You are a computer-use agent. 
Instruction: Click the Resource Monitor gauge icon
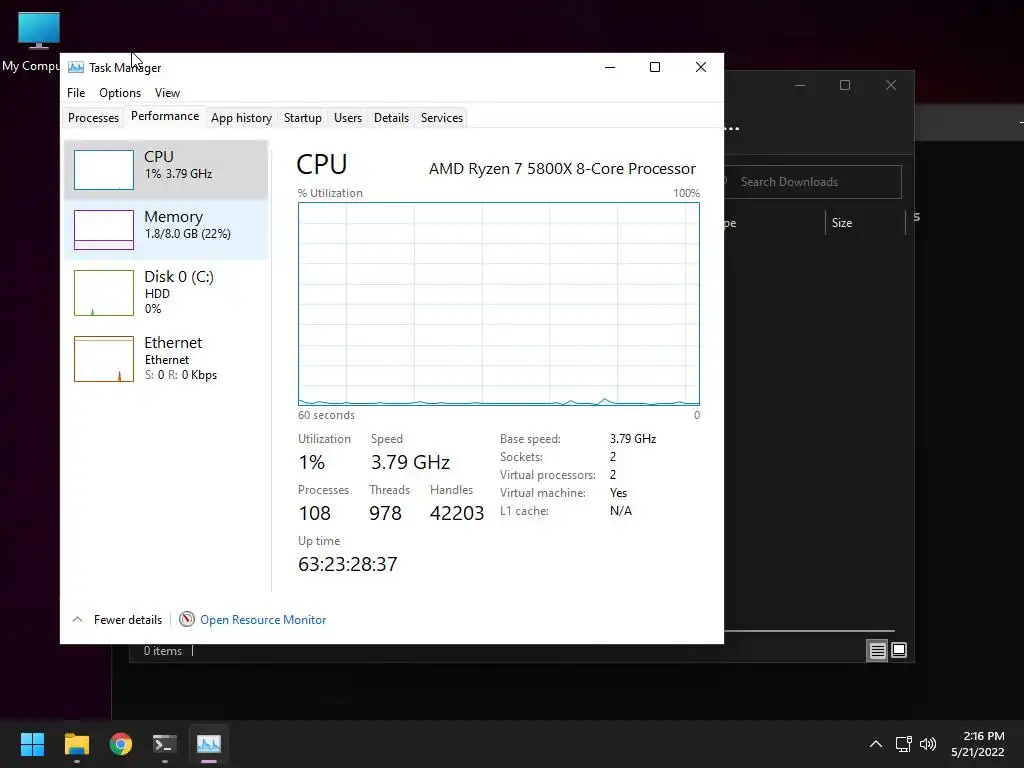pyautogui.click(x=187, y=619)
